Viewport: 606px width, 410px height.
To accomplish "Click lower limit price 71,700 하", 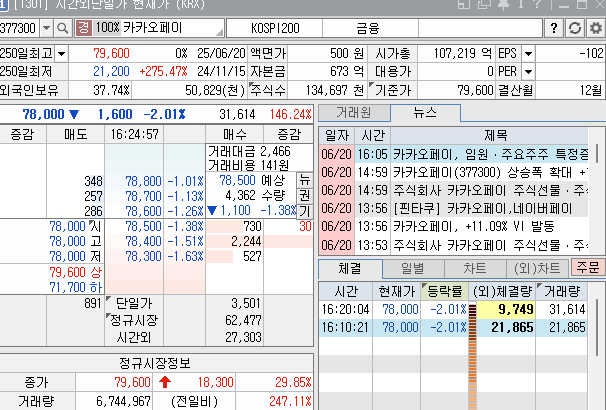I will coord(75,287).
